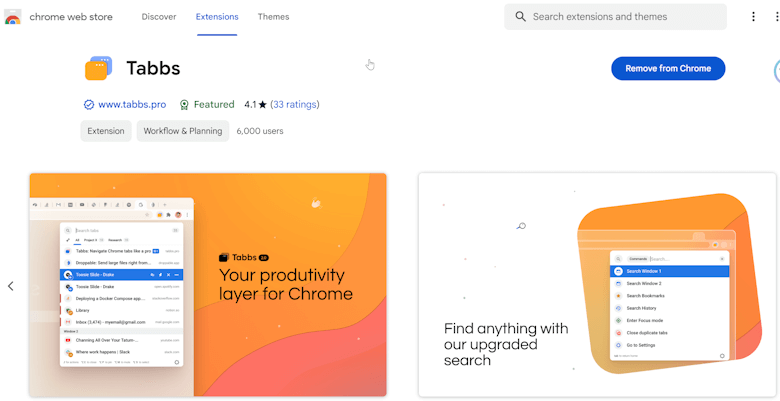Click the Chrome Web Store rainbow logo
This screenshot has width=780, height=401.
(x=13, y=17)
